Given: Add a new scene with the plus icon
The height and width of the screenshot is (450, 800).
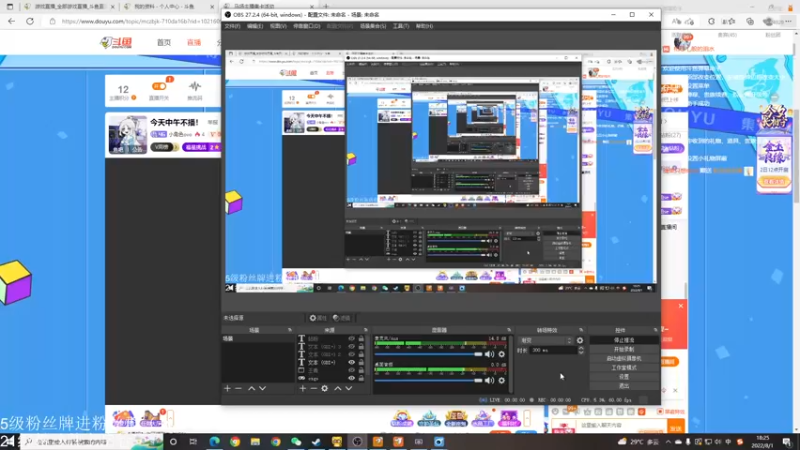Looking at the screenshot, I should (x=228, y=389).
